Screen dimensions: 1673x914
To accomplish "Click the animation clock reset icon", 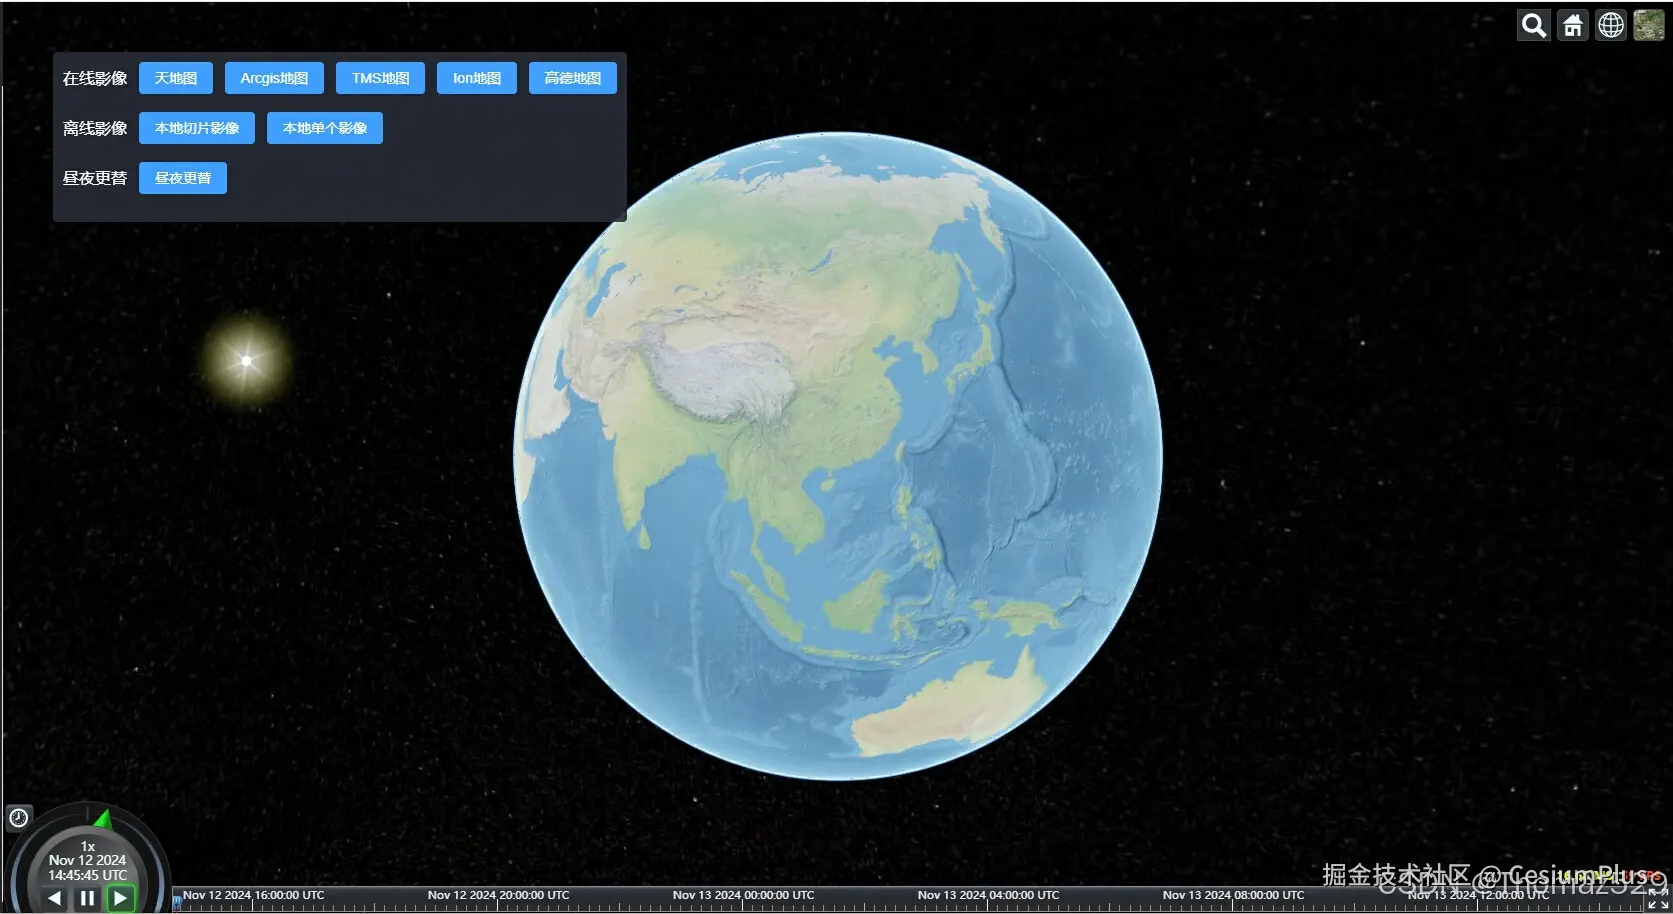I will 19,818.
